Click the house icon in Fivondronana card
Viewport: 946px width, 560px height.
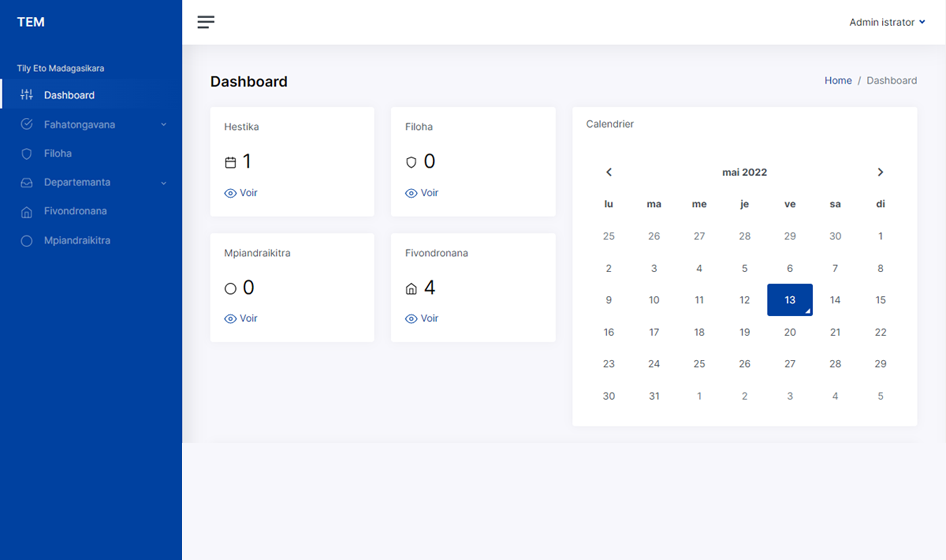pyautogui.click(x=411, y=289)
